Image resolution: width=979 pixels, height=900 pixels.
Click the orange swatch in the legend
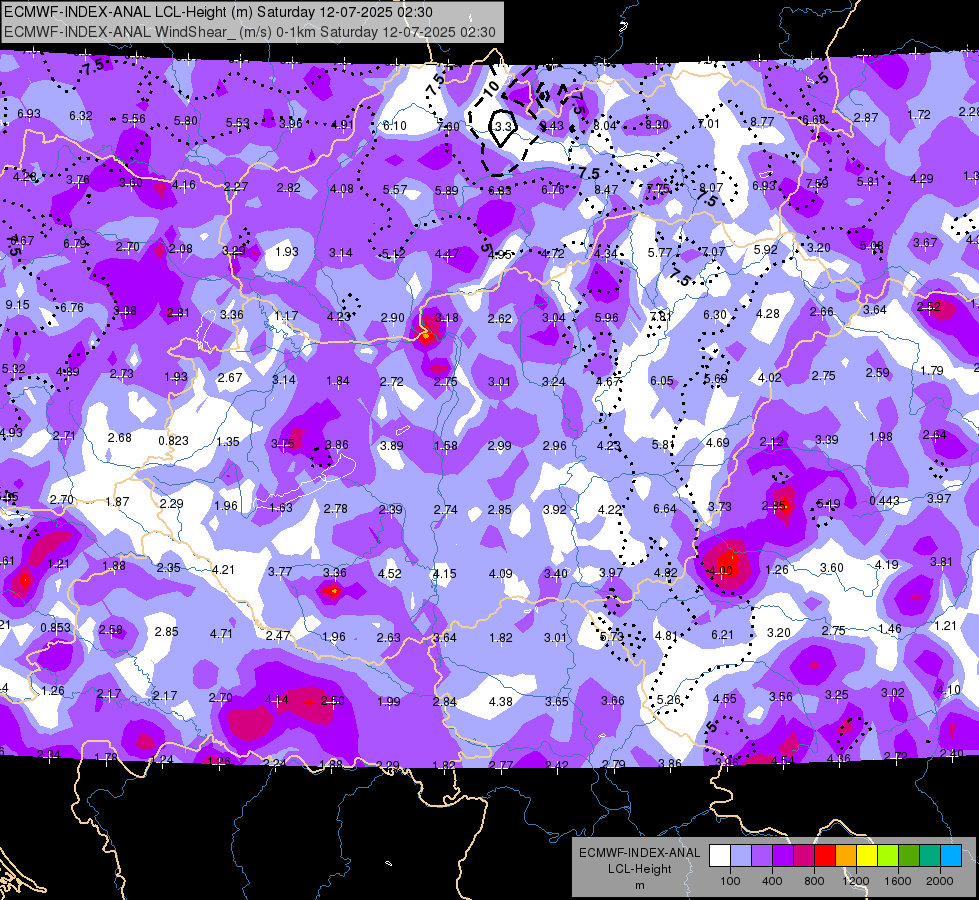[846, 856]
